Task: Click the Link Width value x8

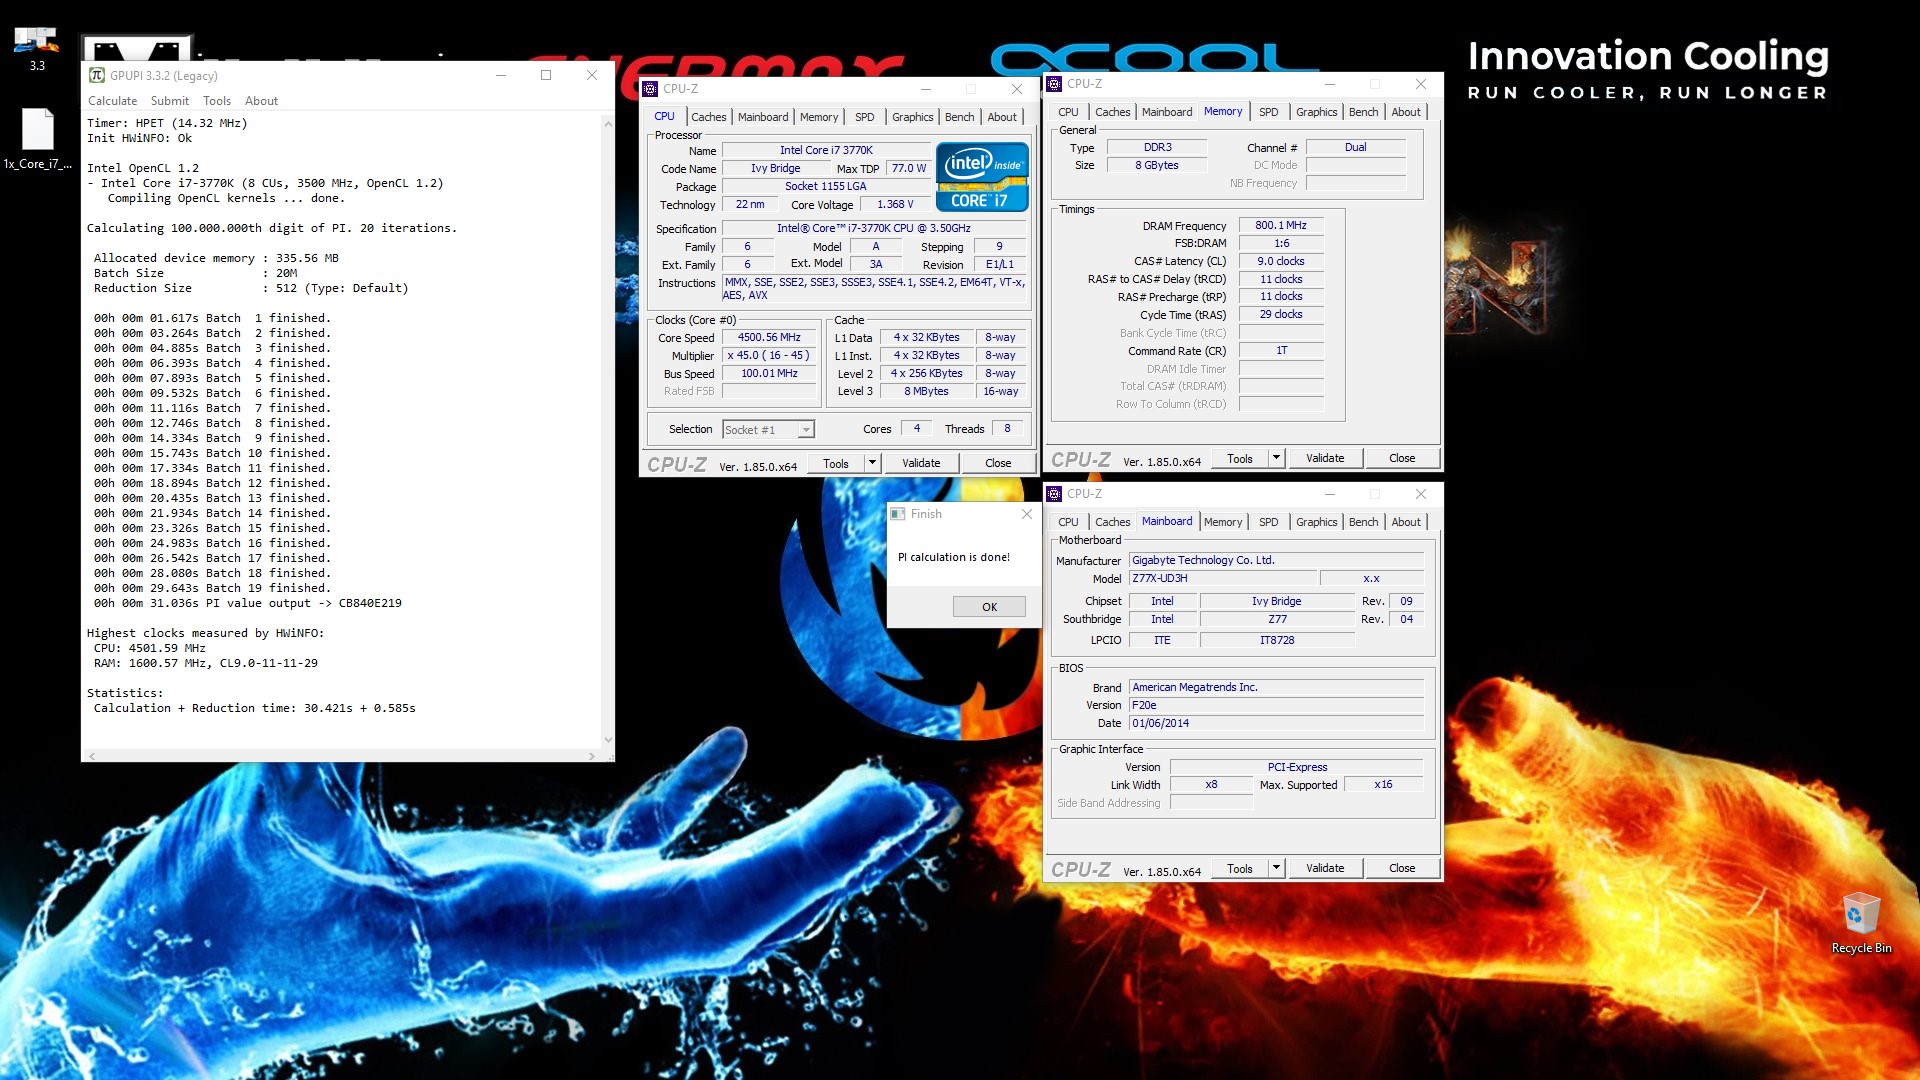Action: [1211, 785]
